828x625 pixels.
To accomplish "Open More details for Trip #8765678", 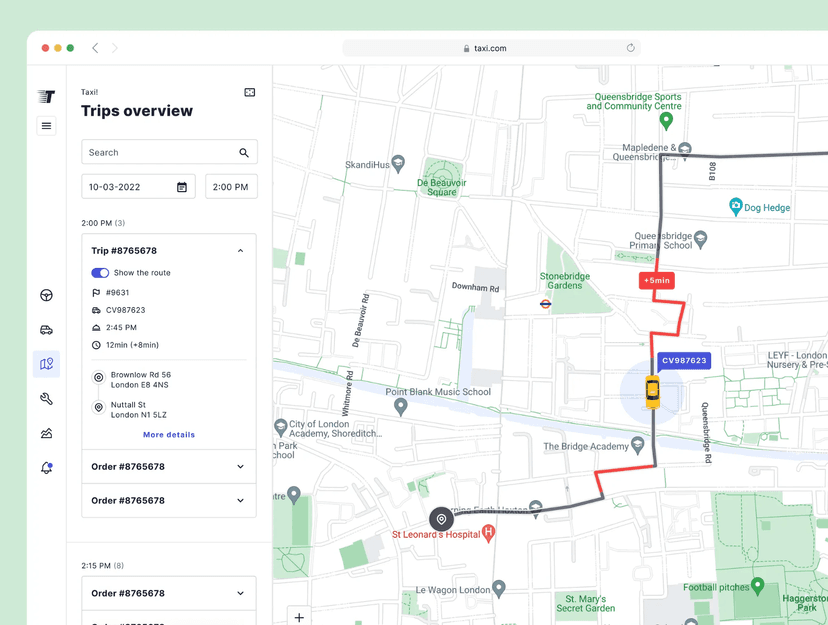I will (x=168, y=434).
